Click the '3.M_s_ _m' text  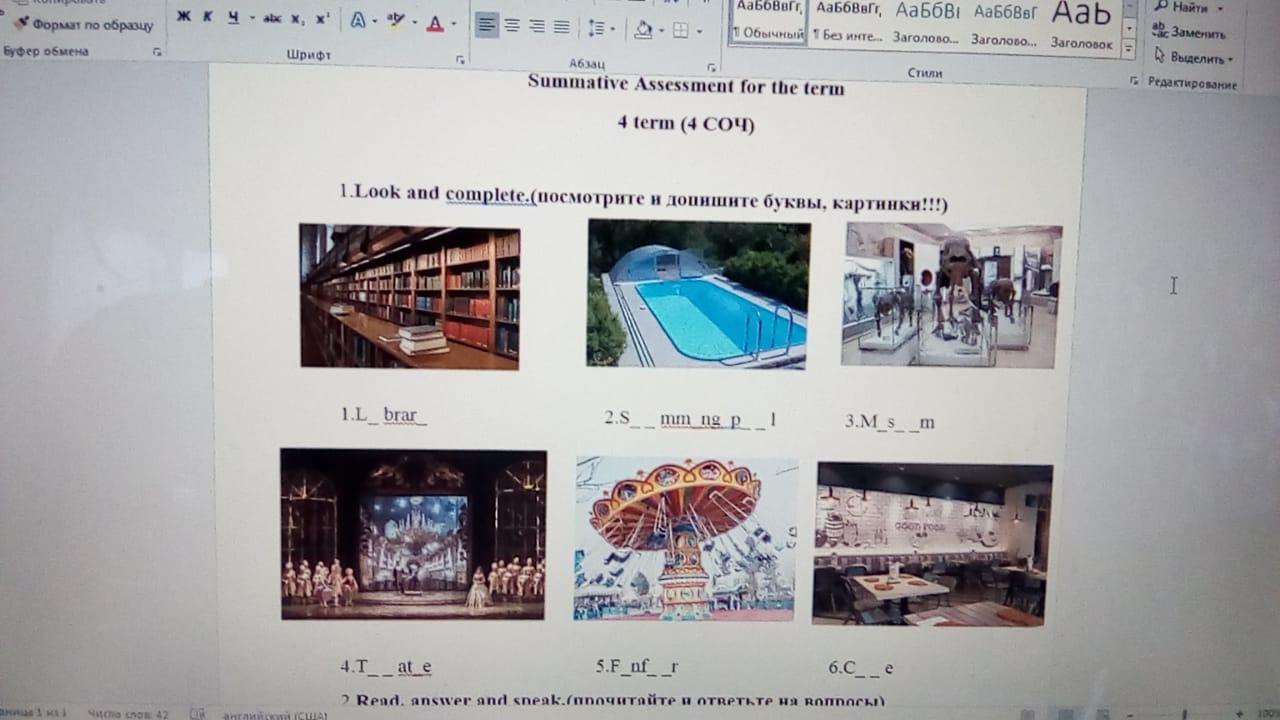(x=890, y=422)
